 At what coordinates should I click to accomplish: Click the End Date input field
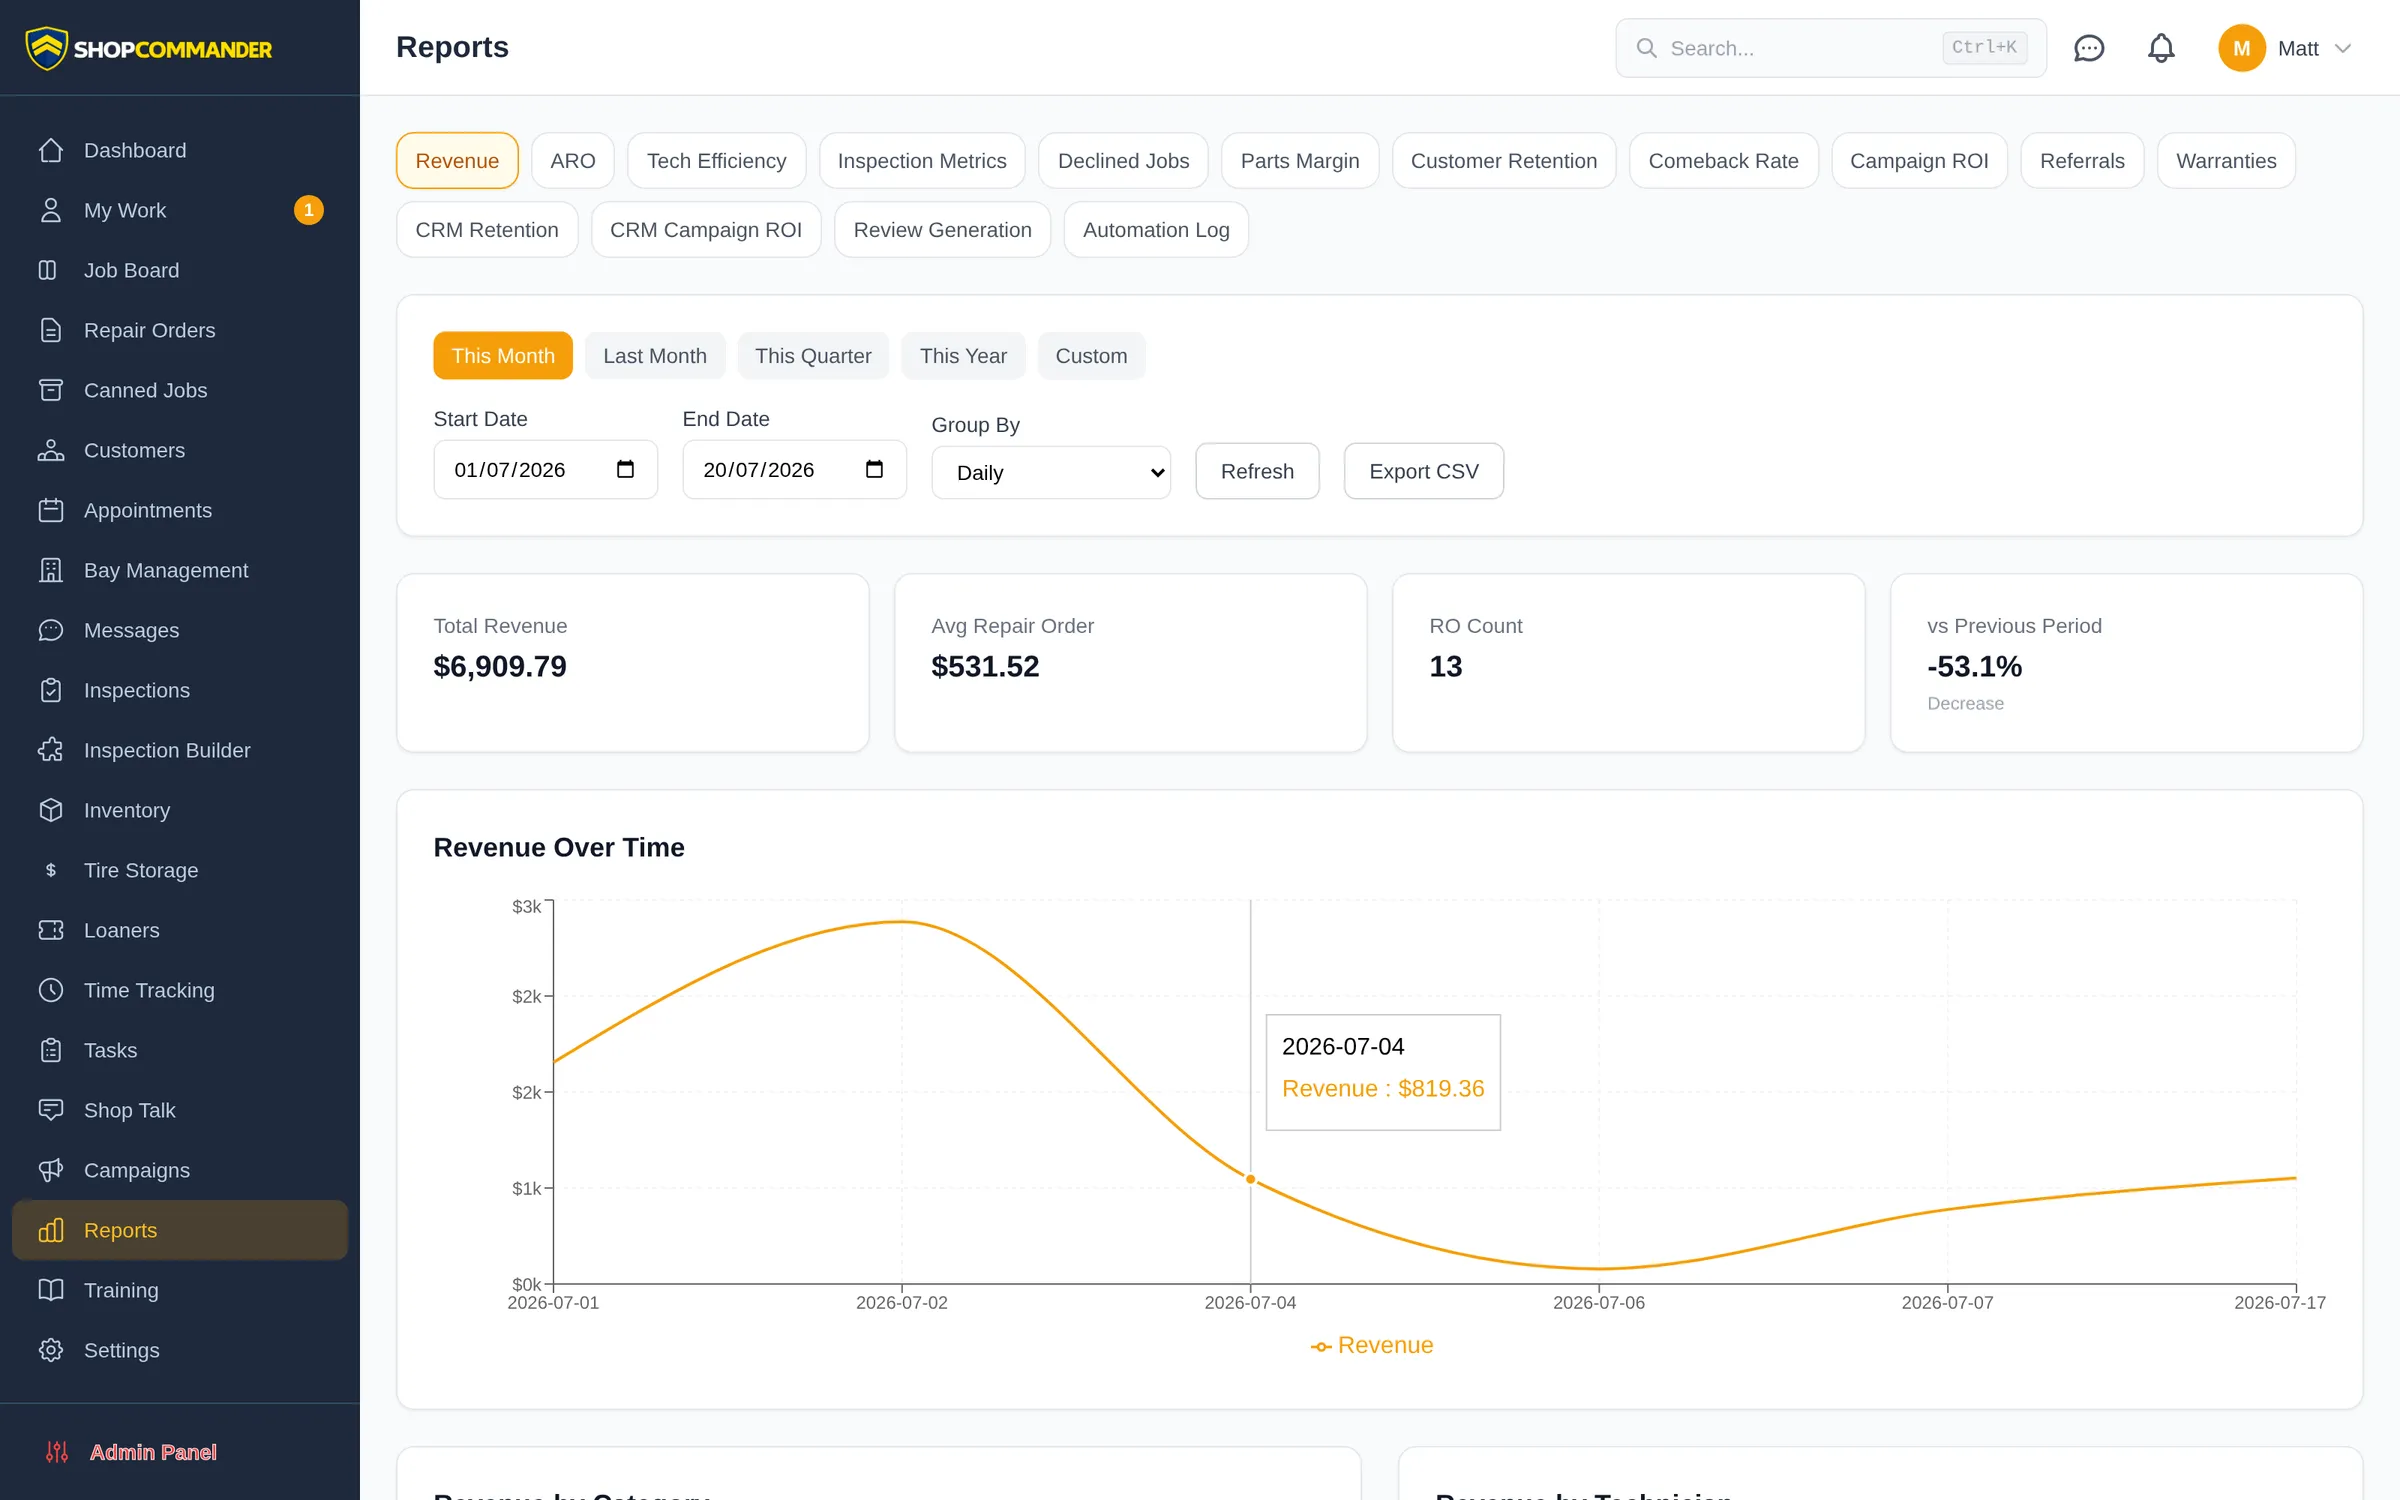click(794, 469)
